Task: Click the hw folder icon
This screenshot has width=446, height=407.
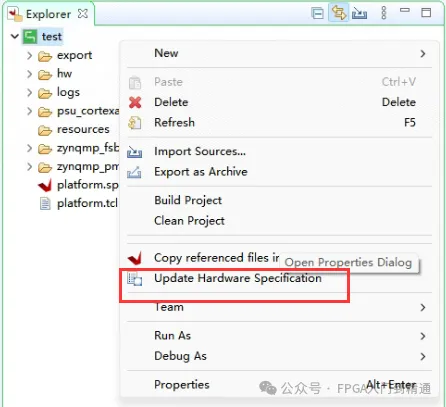Action: pyautogui.click(x=45, y=75)
